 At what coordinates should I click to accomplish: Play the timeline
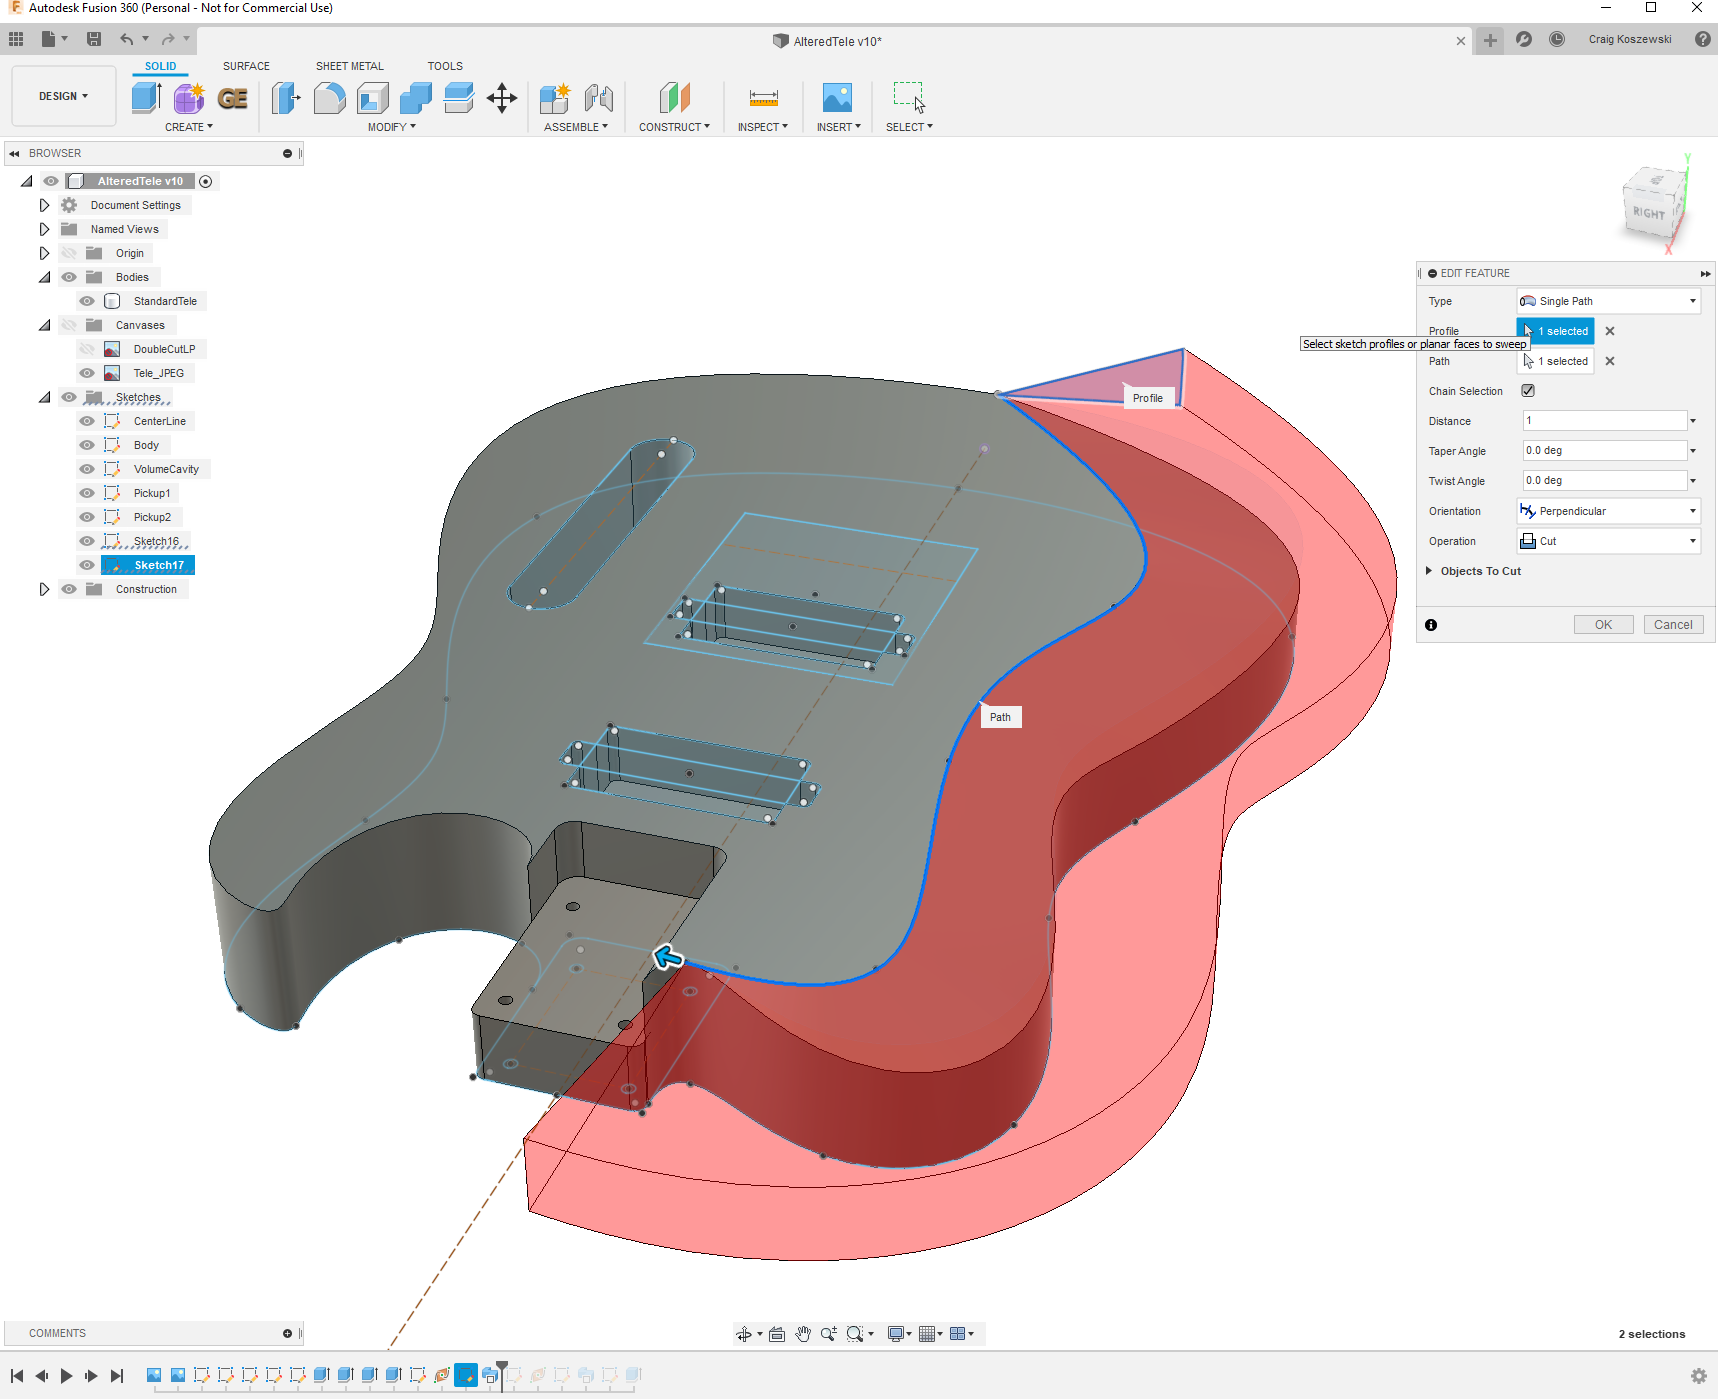point(66,1376)
